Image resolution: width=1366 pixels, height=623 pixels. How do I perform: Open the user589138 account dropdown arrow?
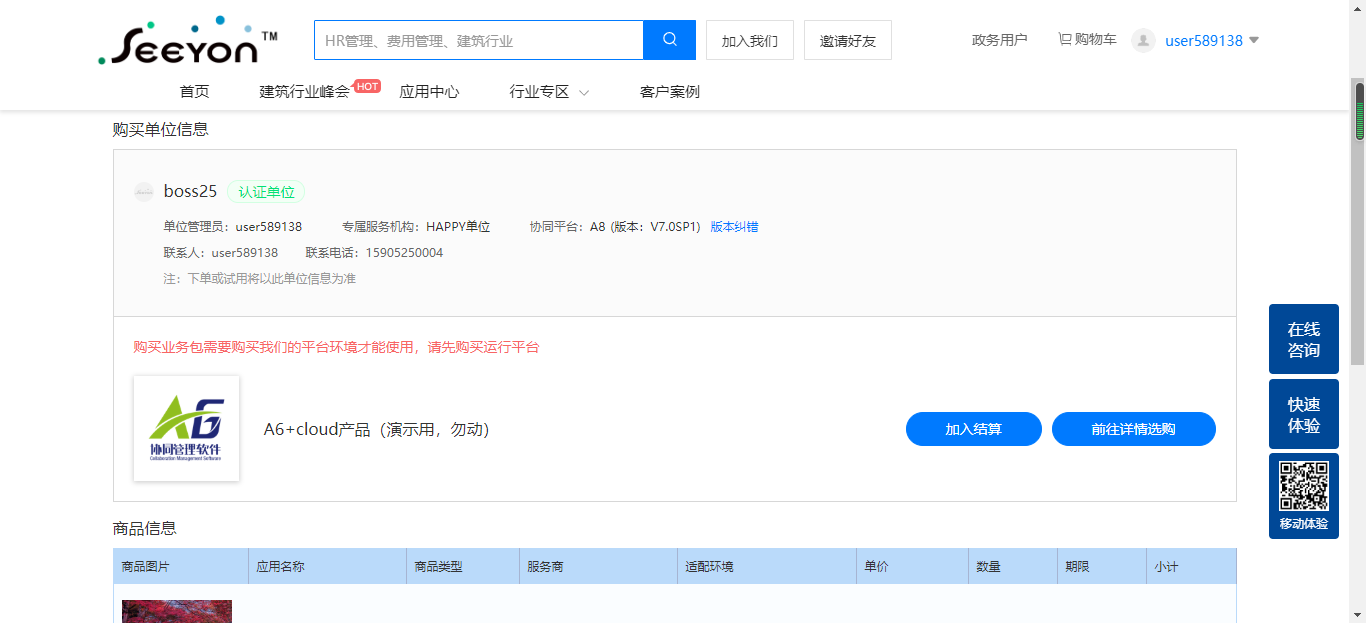coord(1254,40)
